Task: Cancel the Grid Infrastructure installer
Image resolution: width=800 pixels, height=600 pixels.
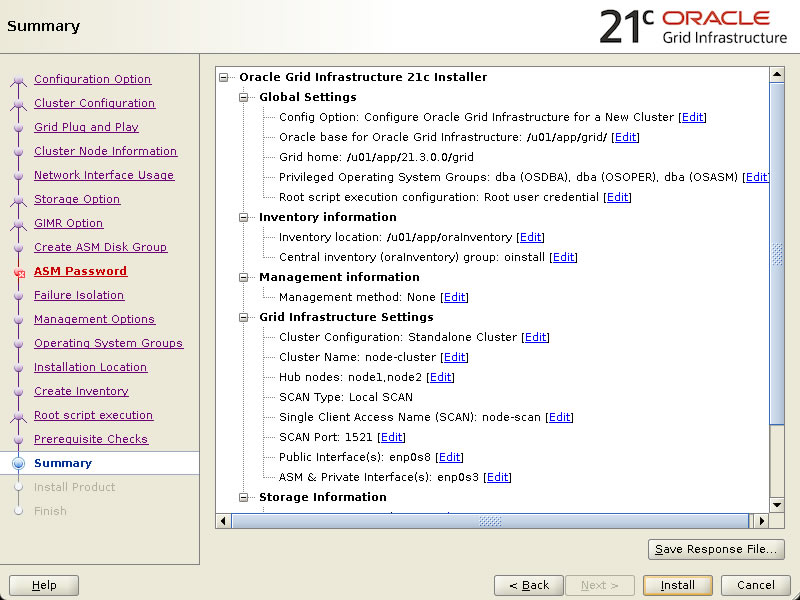Action: pyautogui.click(x=756, y=585)
